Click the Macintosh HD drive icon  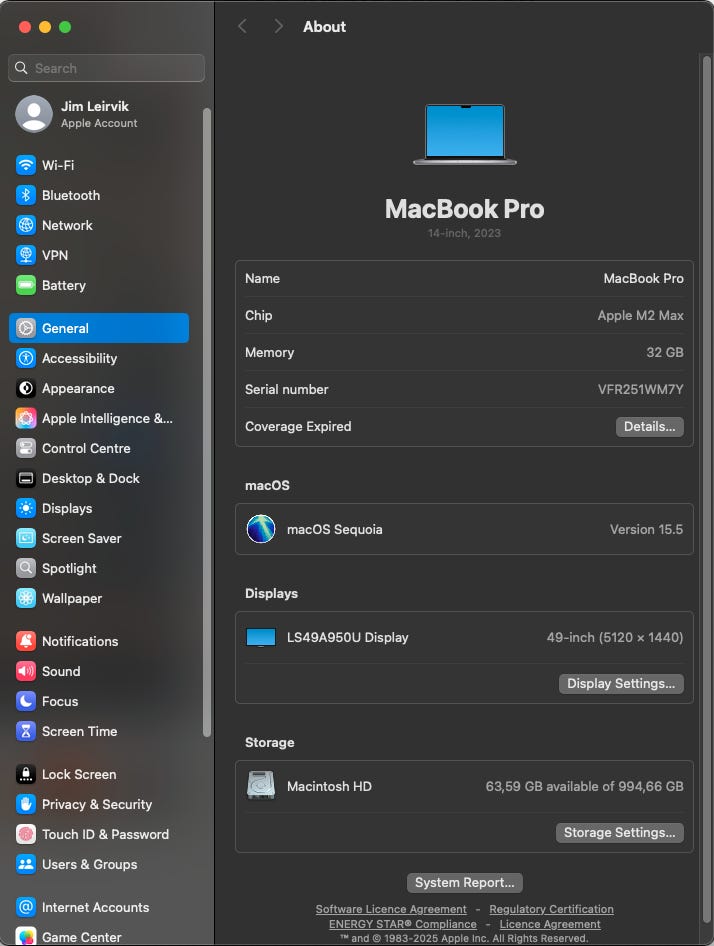261,786
